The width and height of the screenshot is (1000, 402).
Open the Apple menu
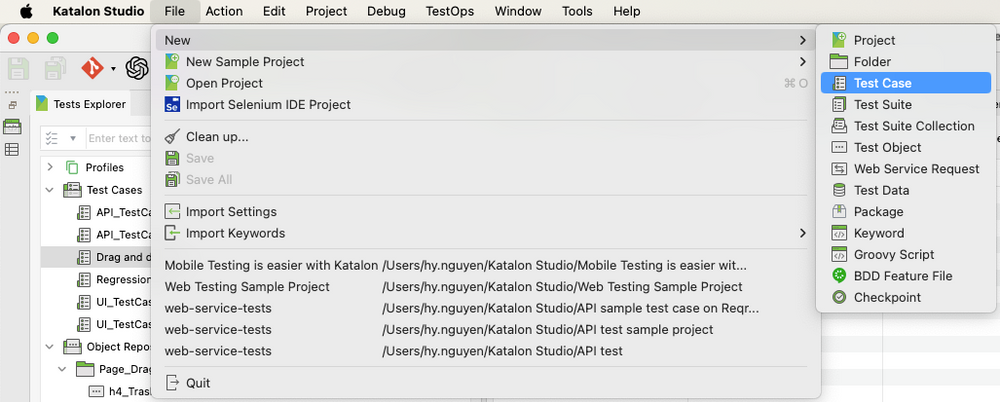pos(26,11)
